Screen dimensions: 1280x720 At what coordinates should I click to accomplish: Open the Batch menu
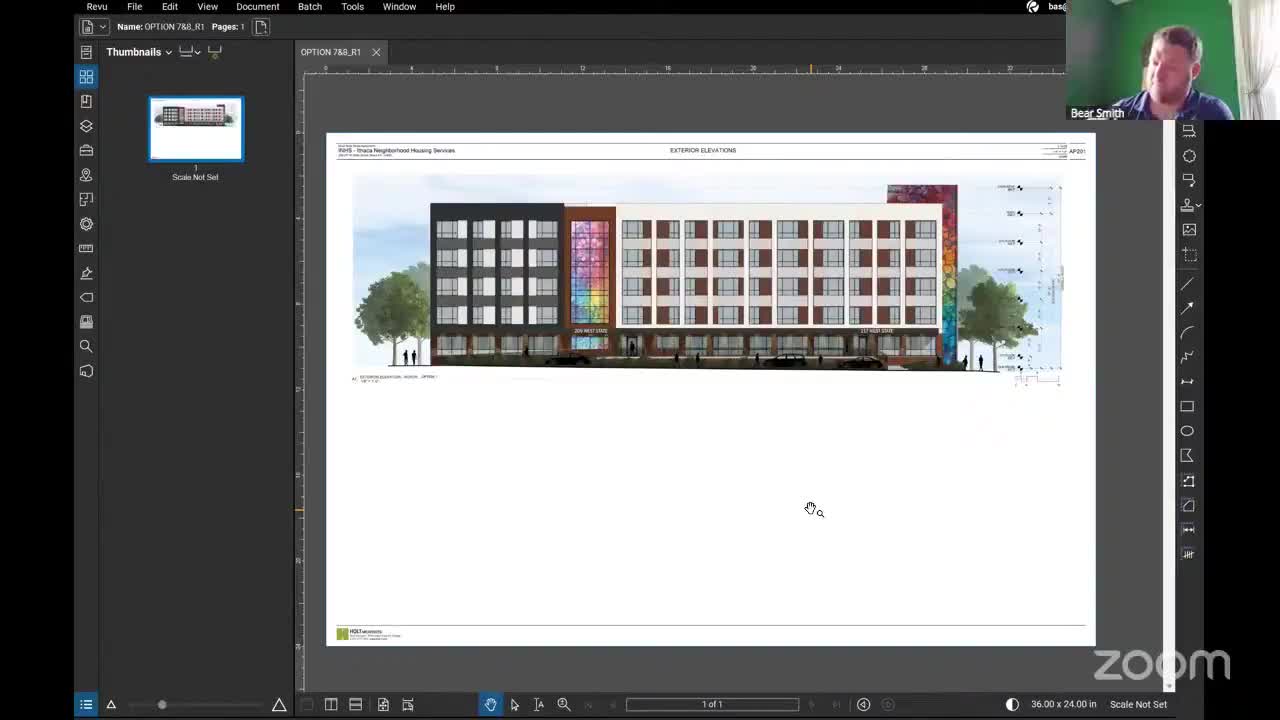pos(309,7)
